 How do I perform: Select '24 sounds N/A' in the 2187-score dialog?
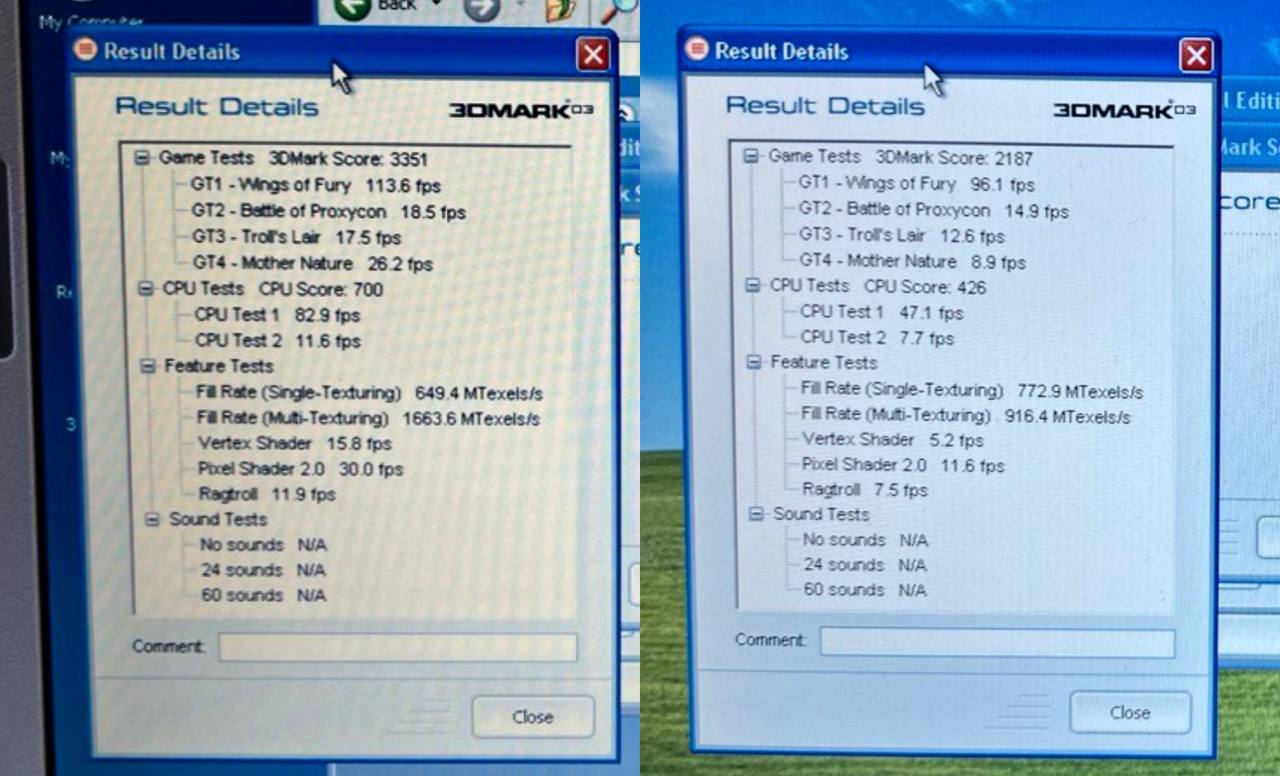[x=866, y=565]
